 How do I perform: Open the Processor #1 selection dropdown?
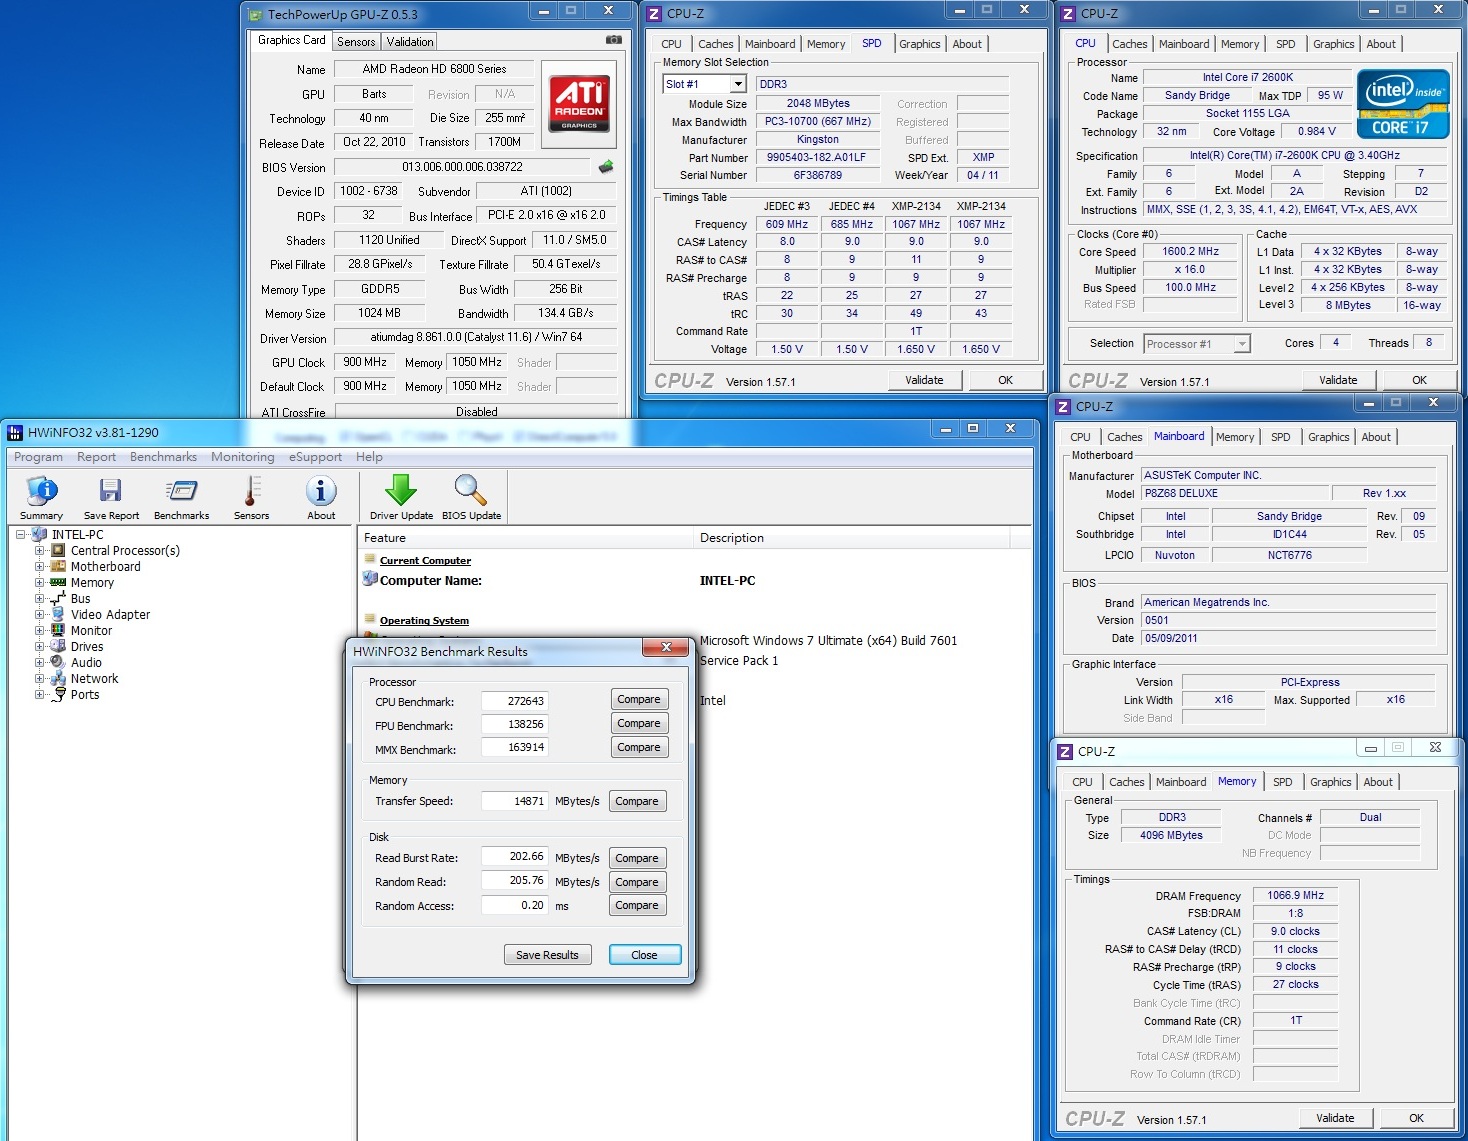click(x=1241, y=344)
